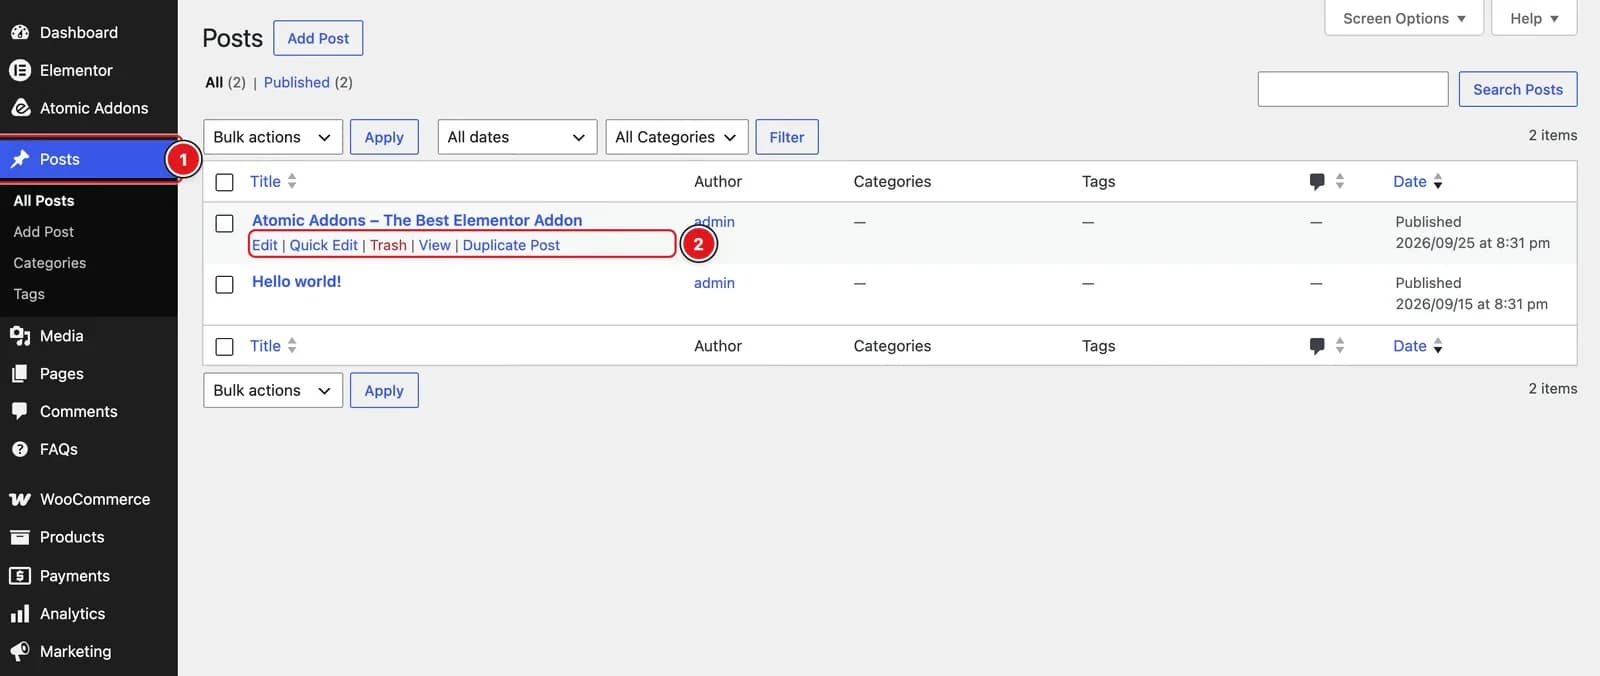Click the Search Posts button
The height and width of the screenshot is (676, 1600).
coord(1518,89)
